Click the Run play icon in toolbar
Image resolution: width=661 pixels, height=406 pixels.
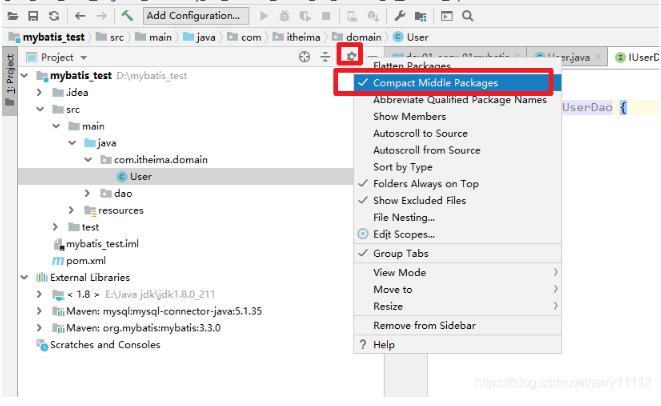pyautogui.click(x=264, y=16)
